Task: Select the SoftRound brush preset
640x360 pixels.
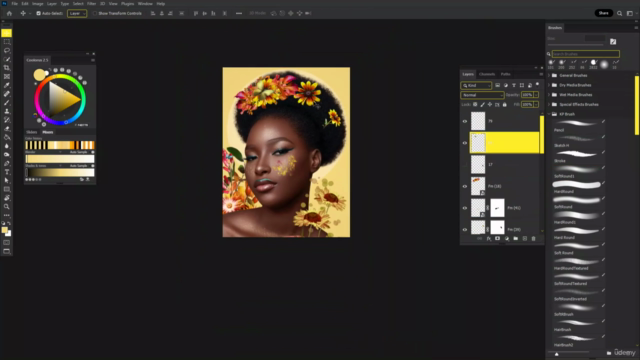Action: click(x=578, y=202)
